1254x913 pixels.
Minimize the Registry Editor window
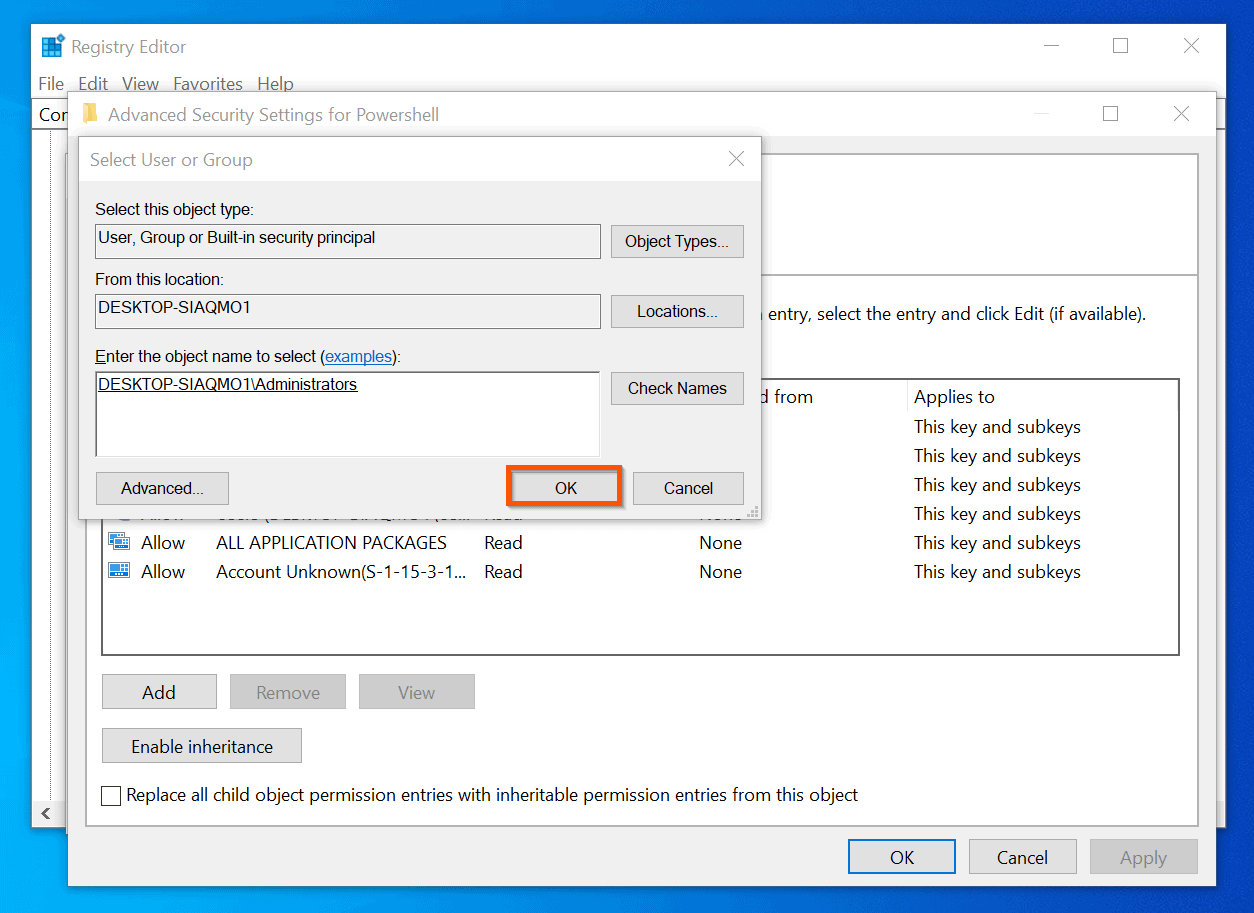coord(1050,46)
